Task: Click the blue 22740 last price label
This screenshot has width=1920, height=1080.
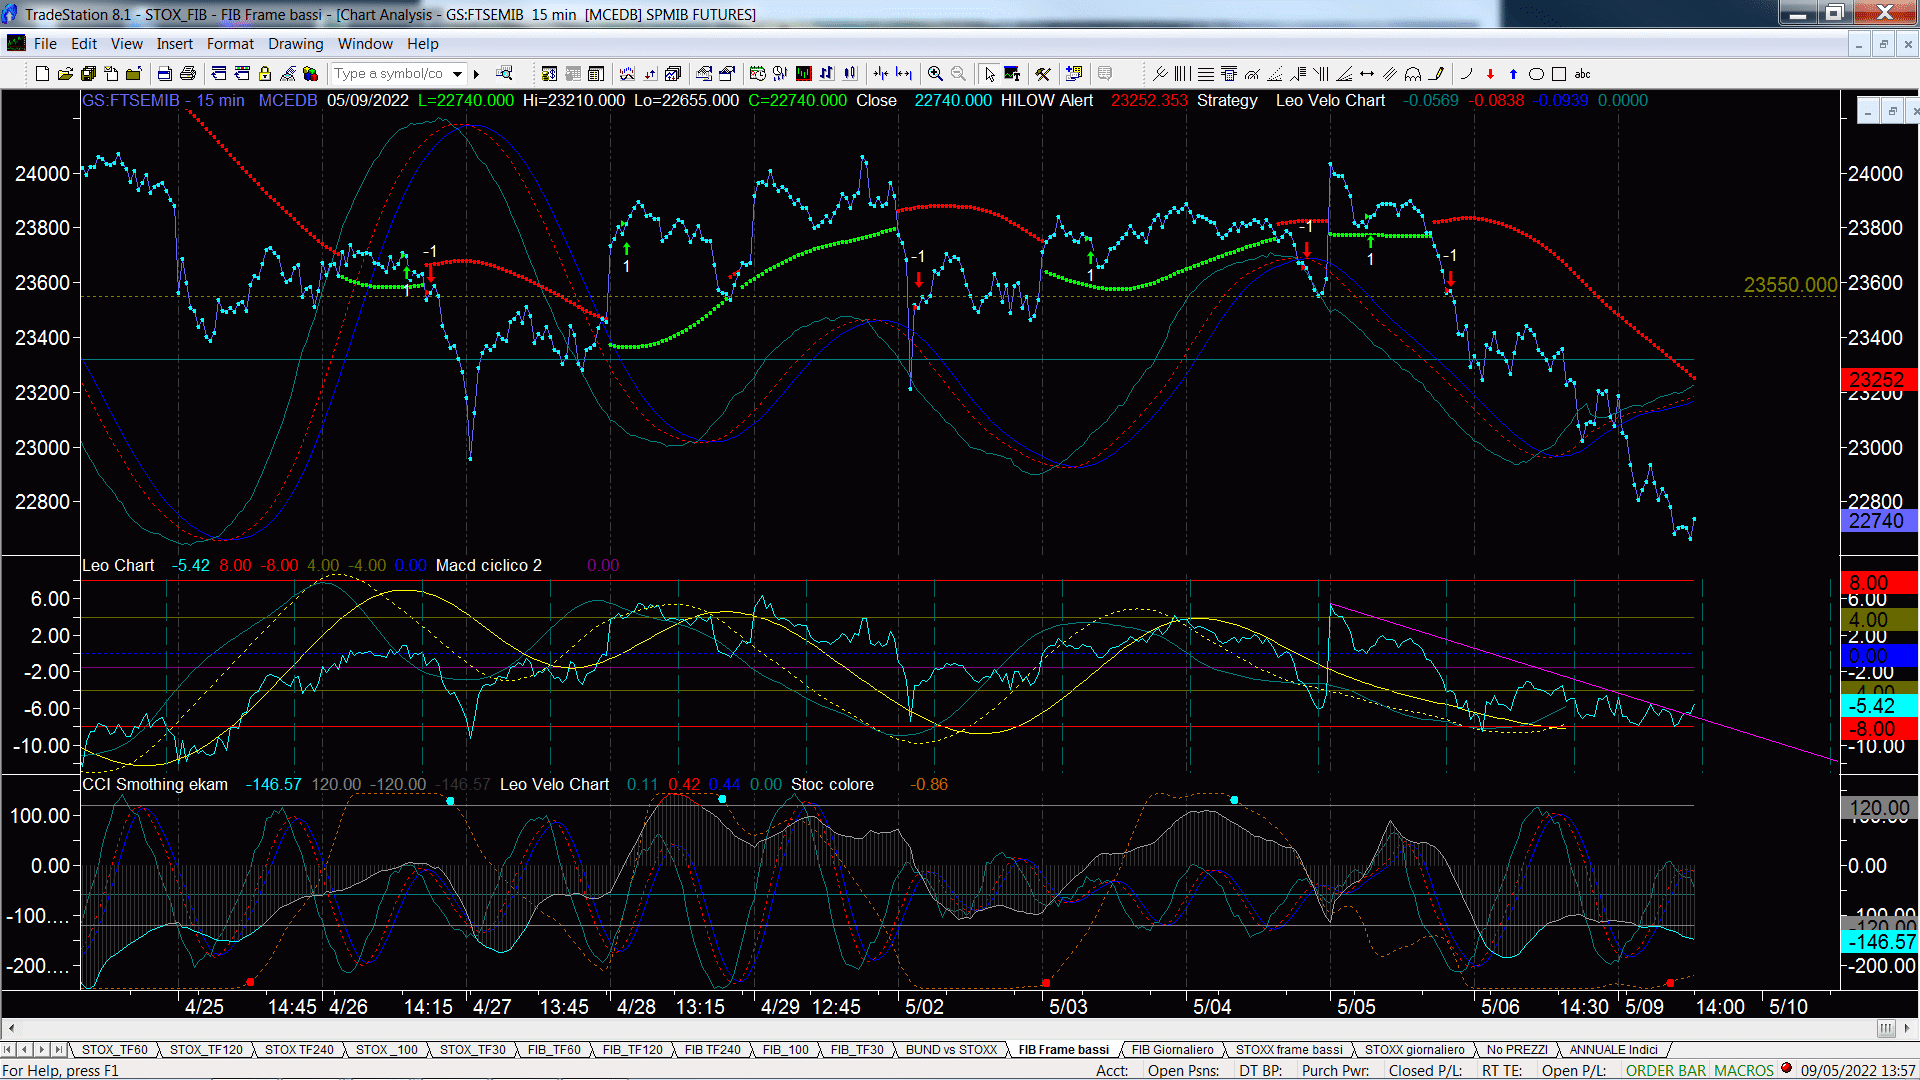Action: click(1878, 521)
